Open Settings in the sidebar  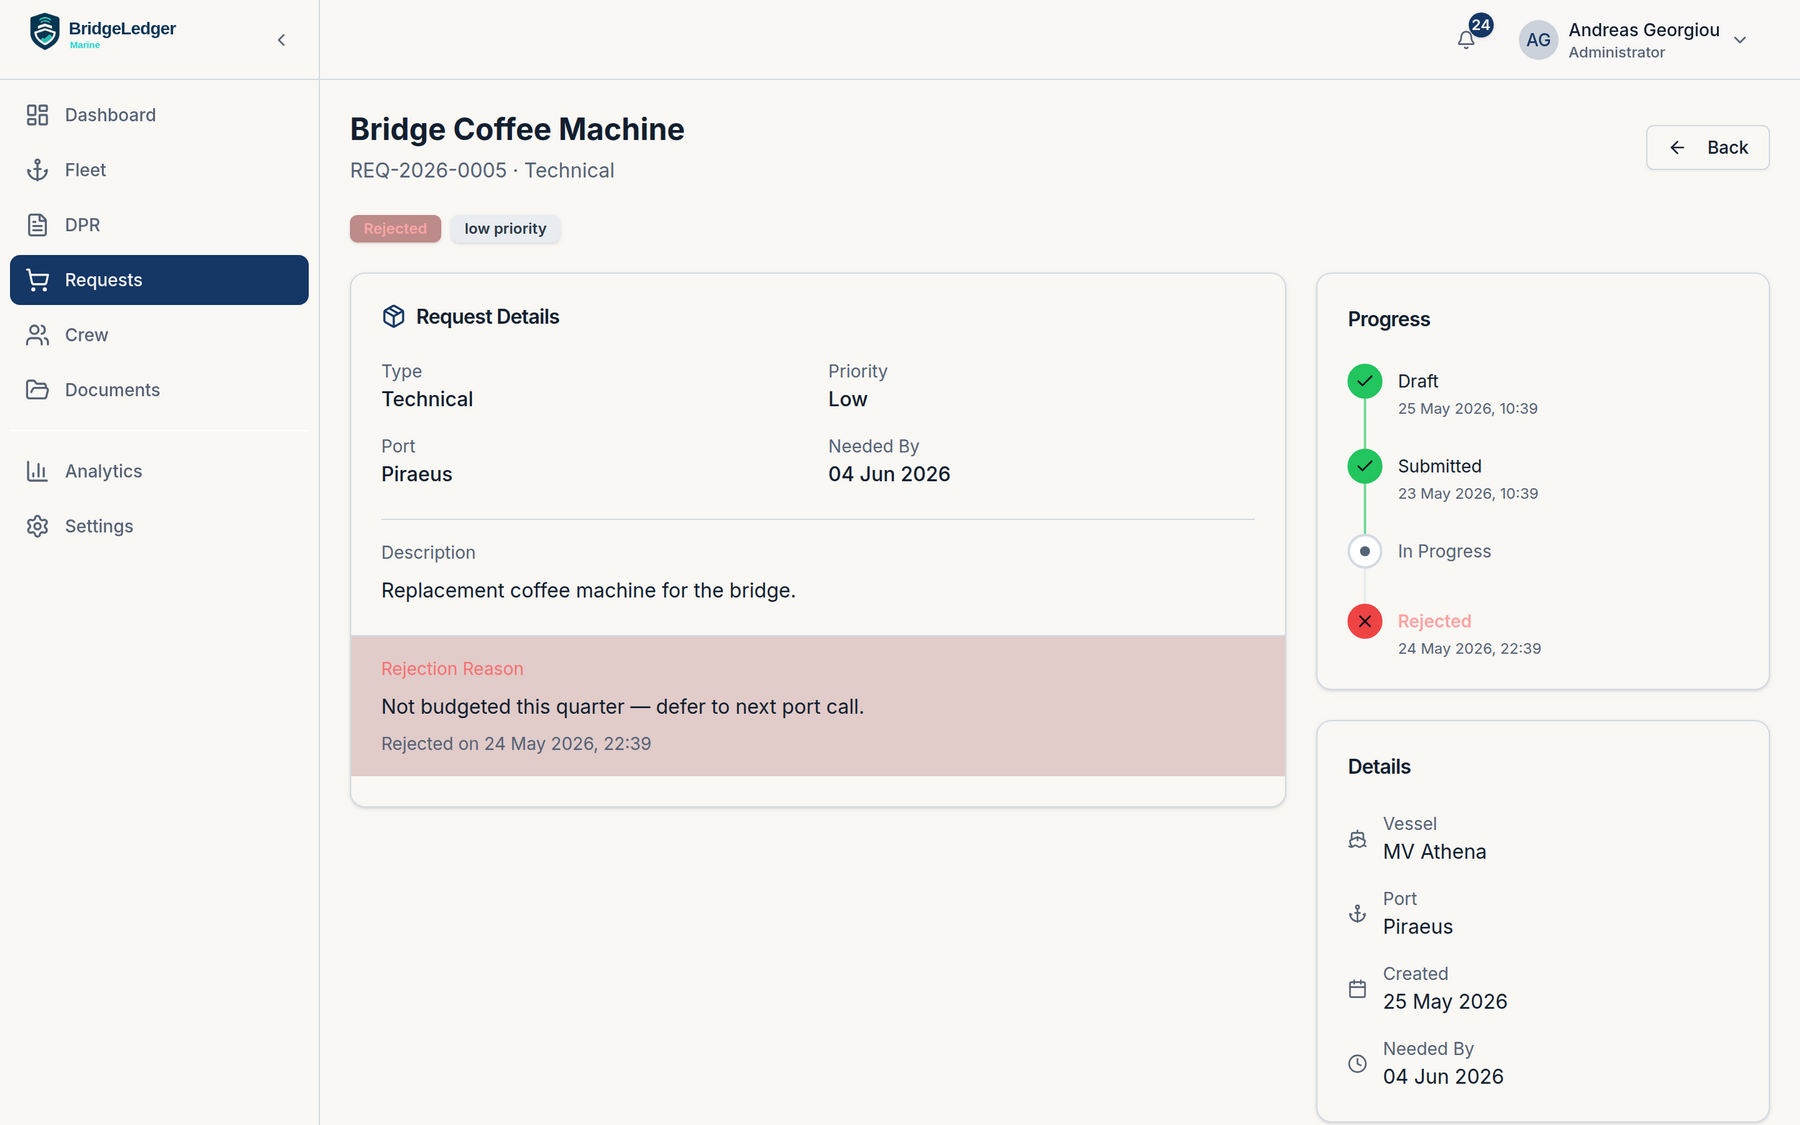(159, 526)
